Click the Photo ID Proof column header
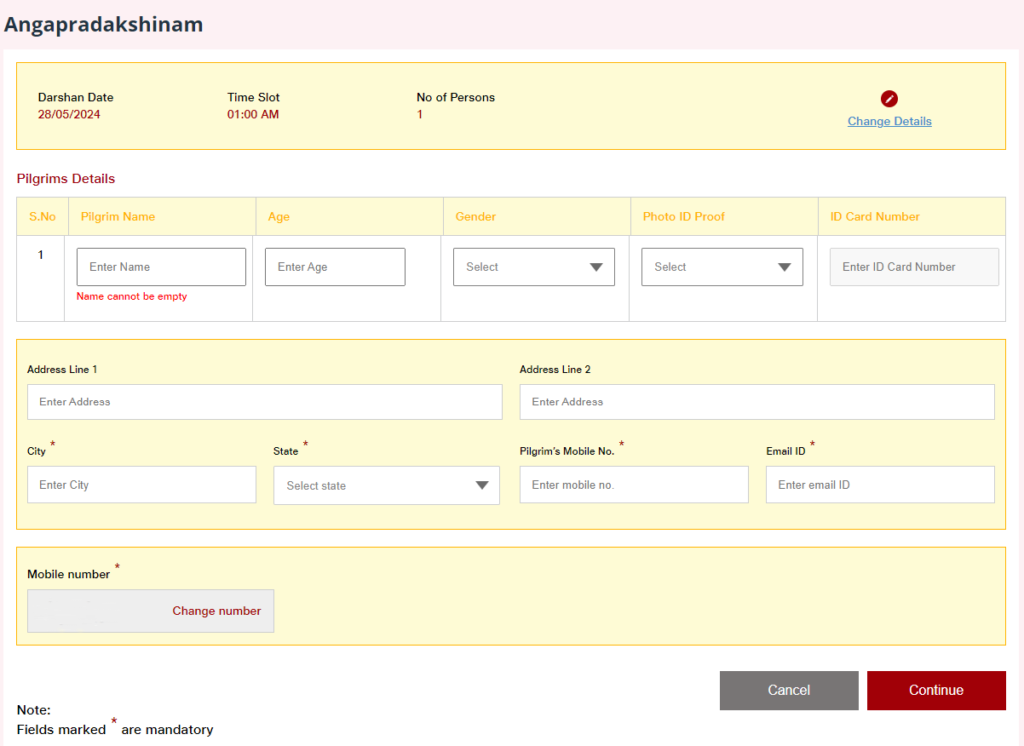 coord(684,216)
